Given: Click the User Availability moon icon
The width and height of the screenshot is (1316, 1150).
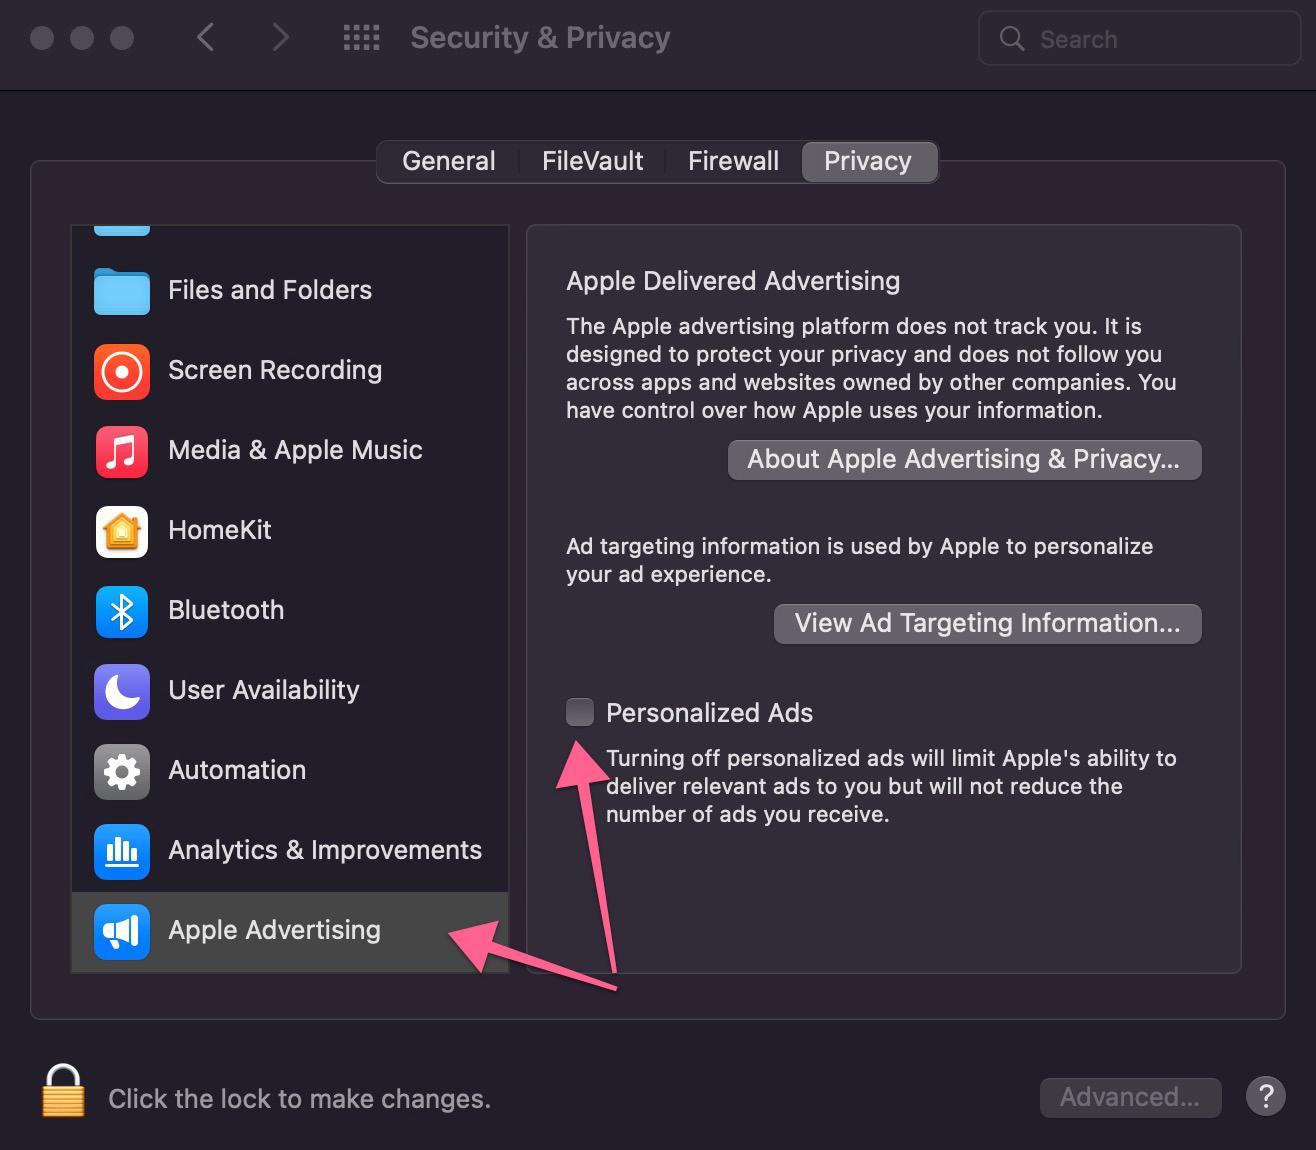Looking at the screenshot, I should [x=122, y=691].
